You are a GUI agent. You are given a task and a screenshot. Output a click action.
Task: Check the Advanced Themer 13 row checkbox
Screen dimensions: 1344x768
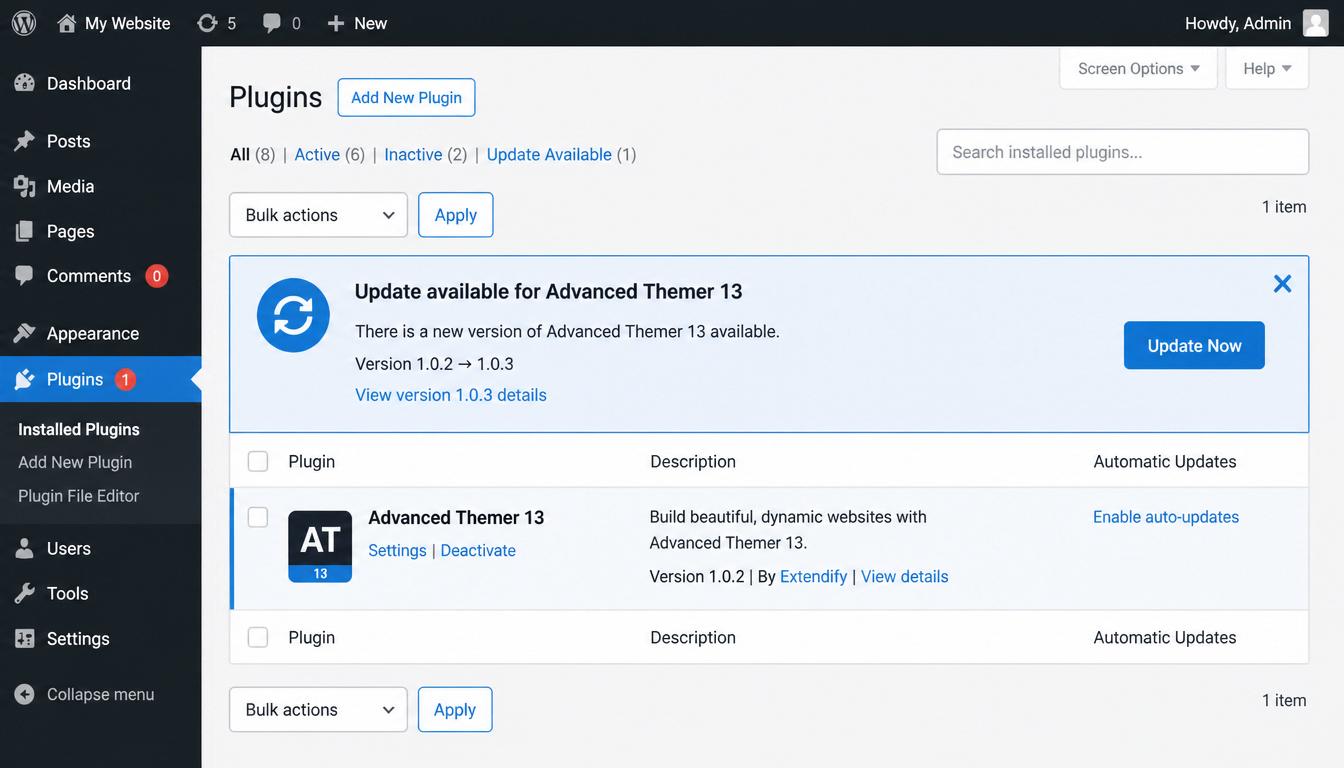point(258,517)
